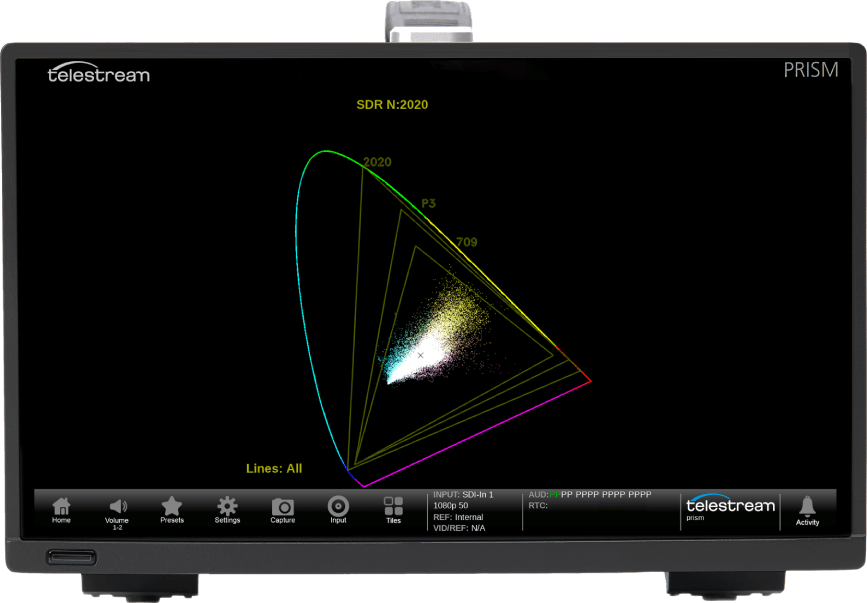Screen dimensions: 867x603
Task: Click the SDR N:2020 label
Action: (x=392, y=105)
